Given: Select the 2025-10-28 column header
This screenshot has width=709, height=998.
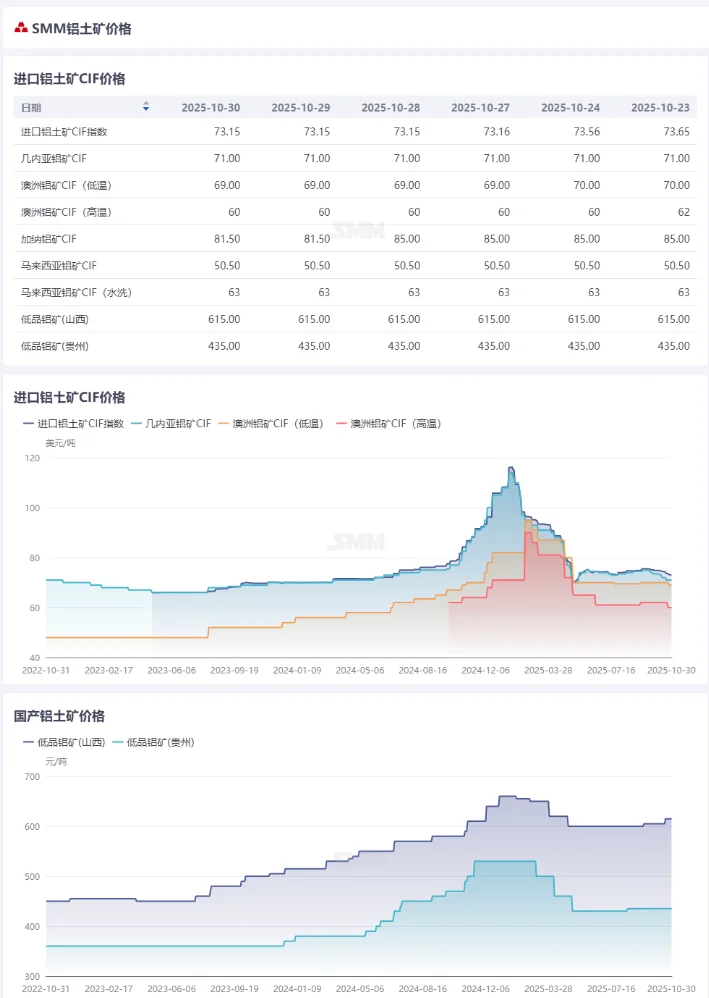Looking at the screenshot, I should tap(391, 108).
